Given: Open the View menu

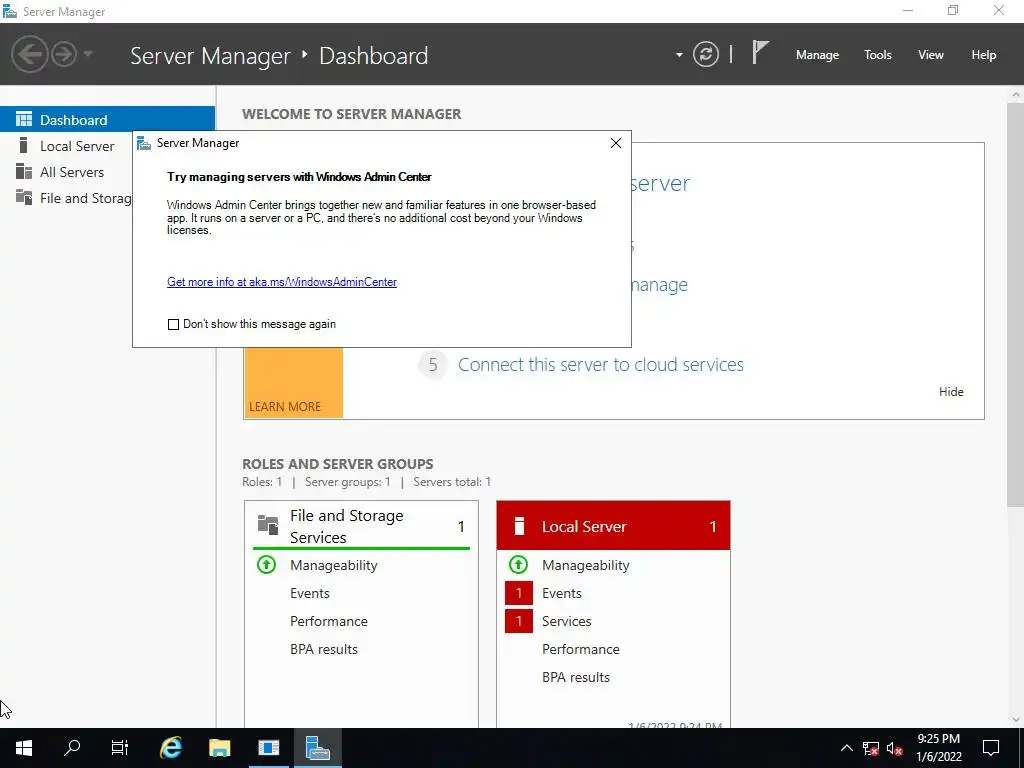Looking at the screenshot, I should pos(931,55).
